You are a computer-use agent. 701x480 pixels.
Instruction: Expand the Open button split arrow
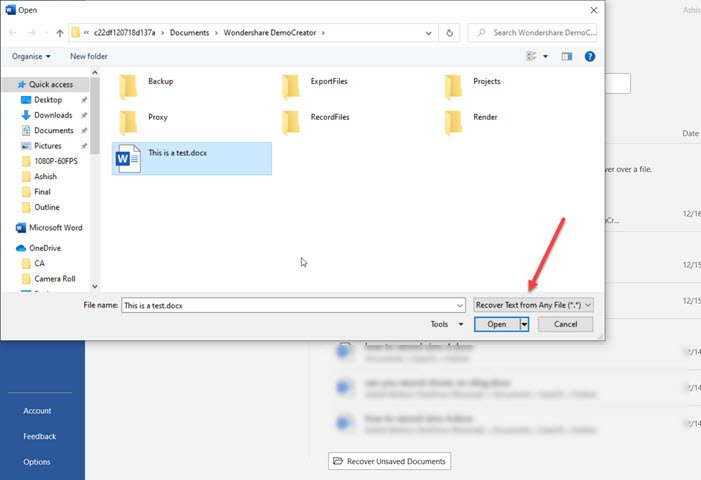pos(524,324)
